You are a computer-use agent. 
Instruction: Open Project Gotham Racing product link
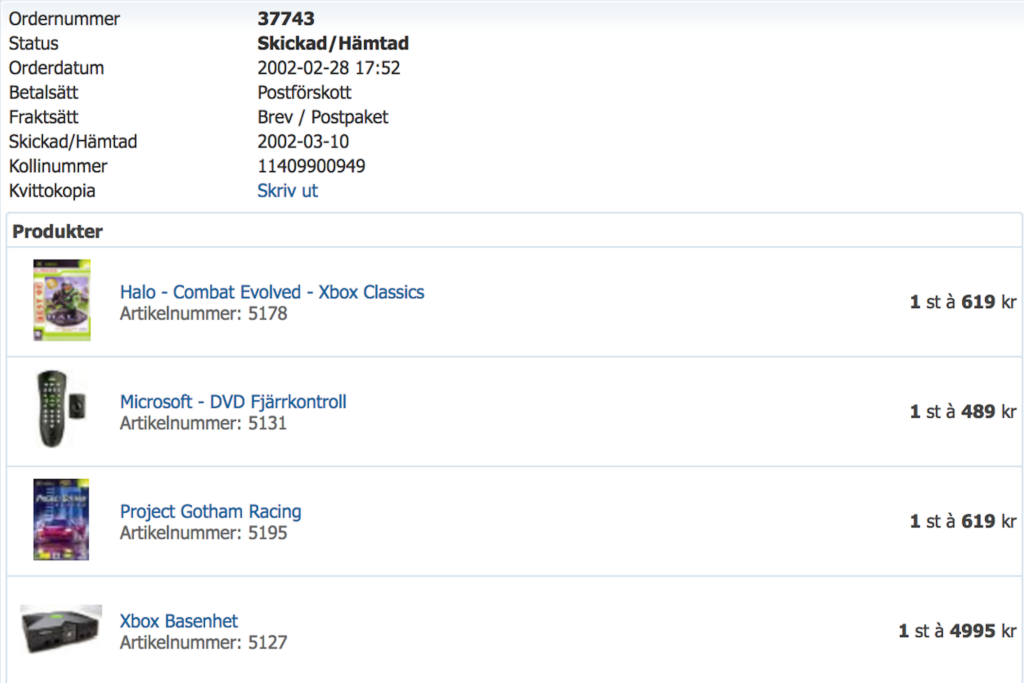[x=210, y=511]
